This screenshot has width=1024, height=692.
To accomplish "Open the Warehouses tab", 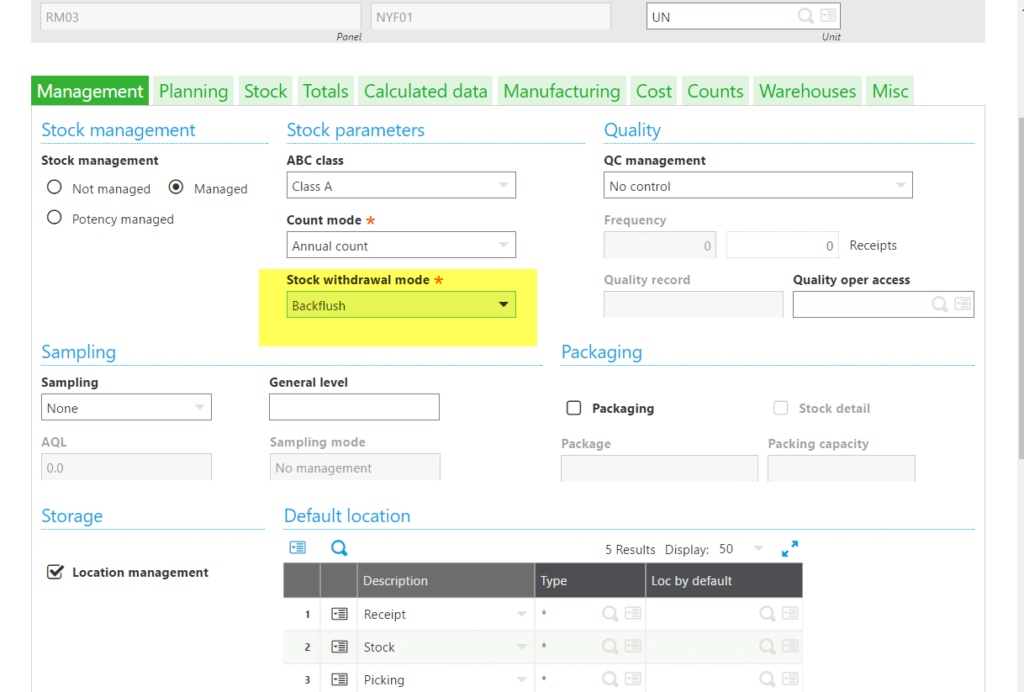I will (806, 90).
